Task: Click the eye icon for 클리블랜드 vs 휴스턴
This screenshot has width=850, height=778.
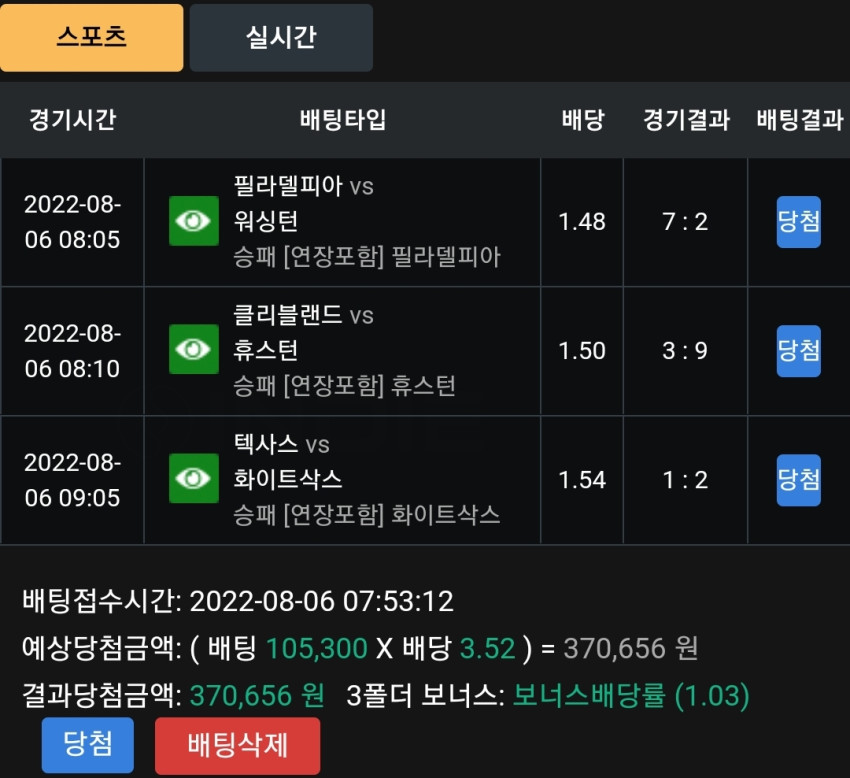Action: [x=194, y=350]
